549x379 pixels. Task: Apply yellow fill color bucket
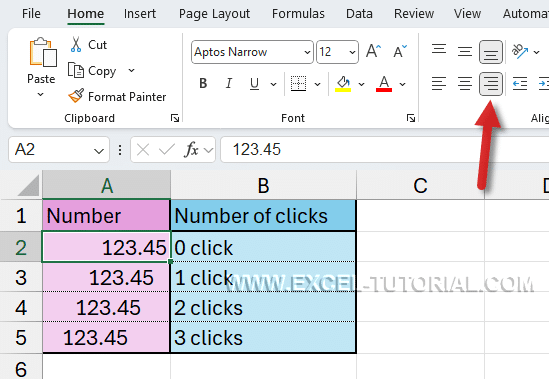343,84
